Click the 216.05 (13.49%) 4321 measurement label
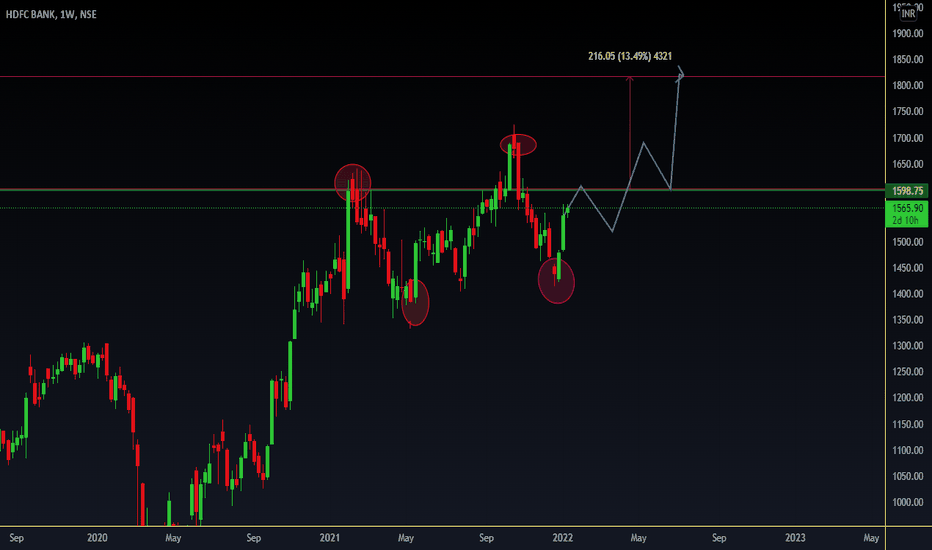This screenshot has height=550, width=932. [630, 56]
